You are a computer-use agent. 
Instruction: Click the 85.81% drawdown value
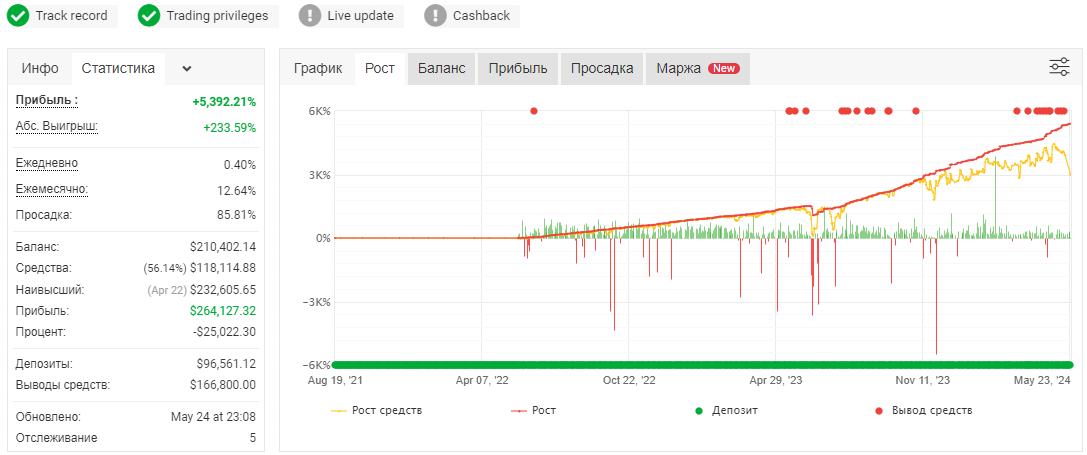click(237, 215)
